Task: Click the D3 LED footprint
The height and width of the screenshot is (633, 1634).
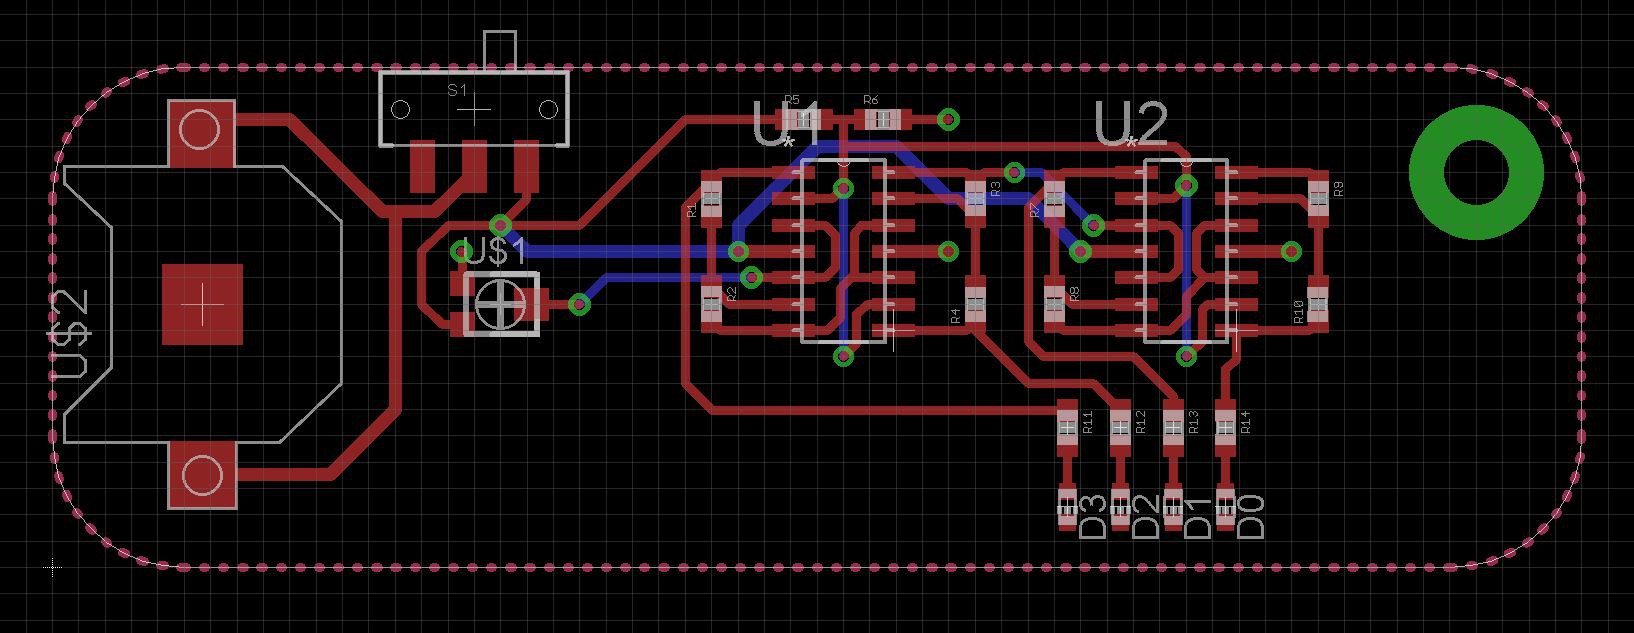Action: click(1066, 508)
